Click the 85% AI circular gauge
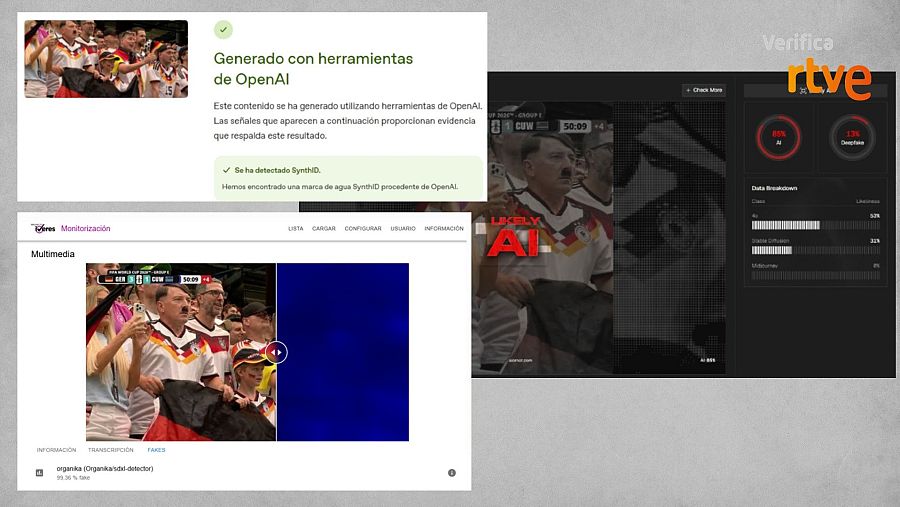Viewport: 900px width, 507px height. 778,138
